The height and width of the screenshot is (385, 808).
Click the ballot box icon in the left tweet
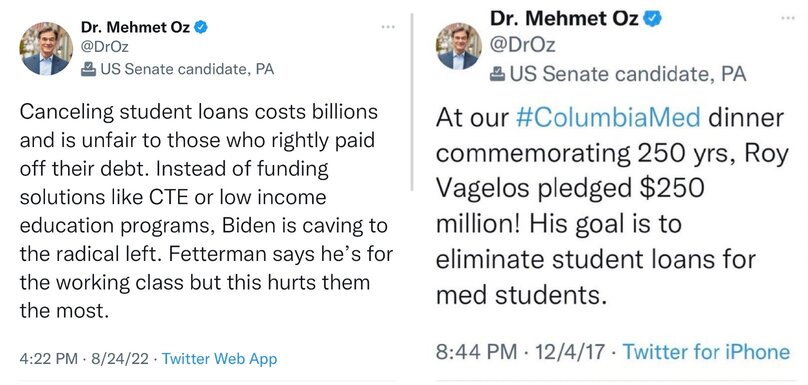point(89,69)
